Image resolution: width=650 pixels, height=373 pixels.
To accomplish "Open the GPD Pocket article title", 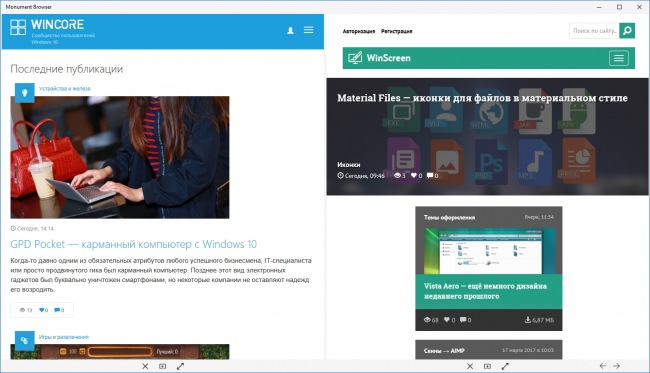I will tap(133, 244).
